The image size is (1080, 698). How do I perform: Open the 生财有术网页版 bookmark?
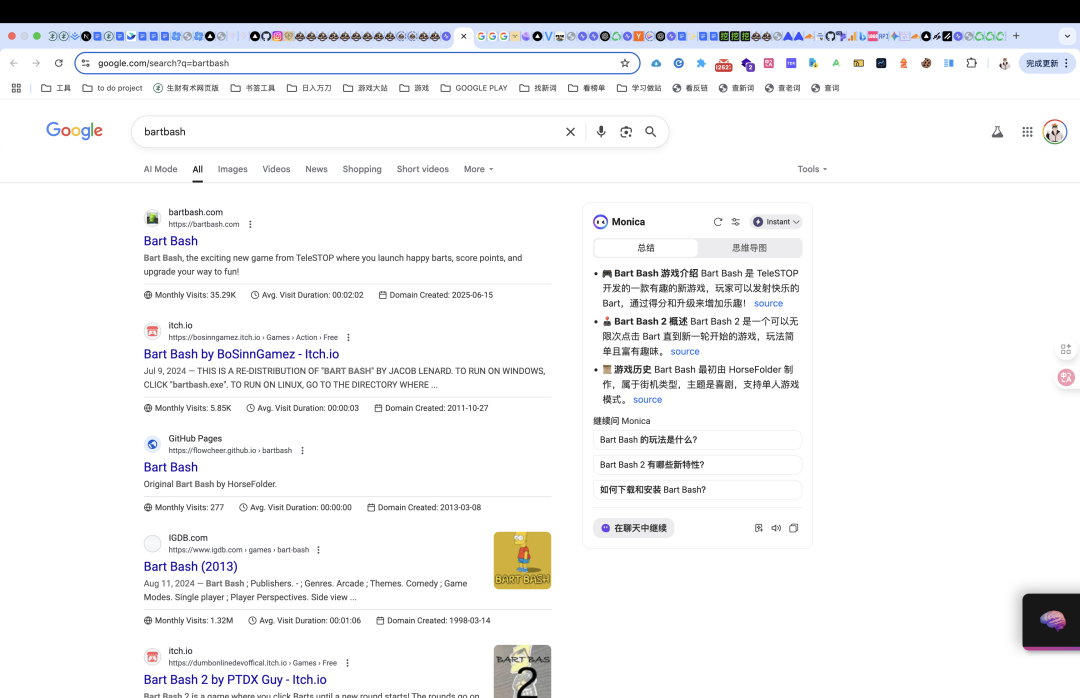(186, 88)
